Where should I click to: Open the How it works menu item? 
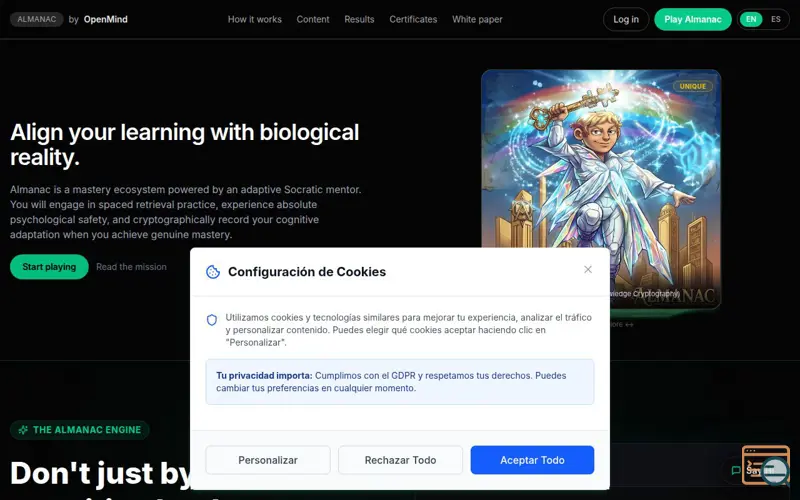click(x=255, y=19)
